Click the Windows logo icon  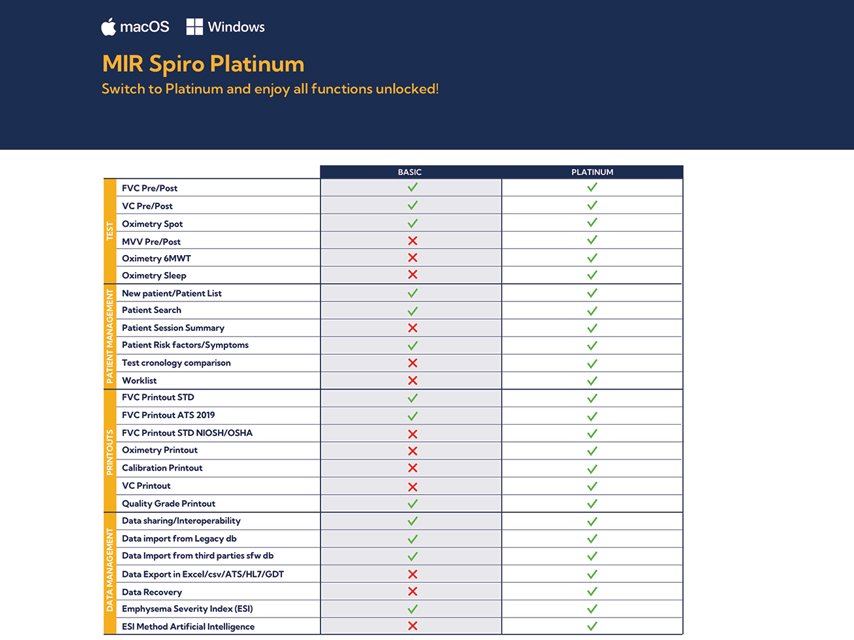[194, 27]
